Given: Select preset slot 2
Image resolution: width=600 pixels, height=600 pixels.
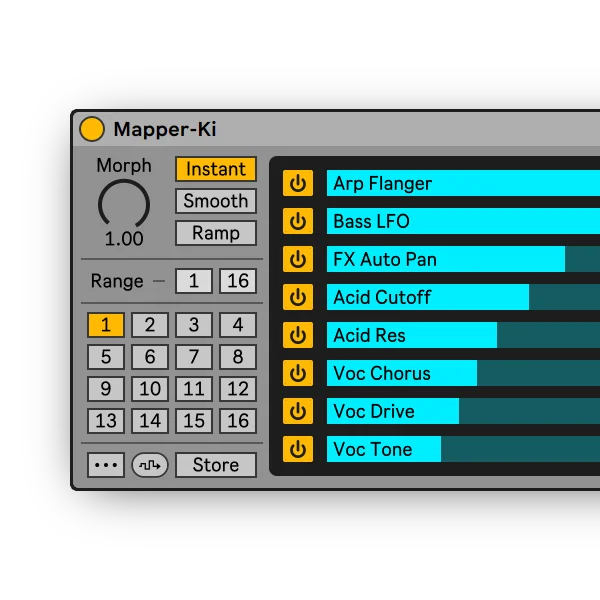Looking at the screenshot, I should (x=150, y=325).
